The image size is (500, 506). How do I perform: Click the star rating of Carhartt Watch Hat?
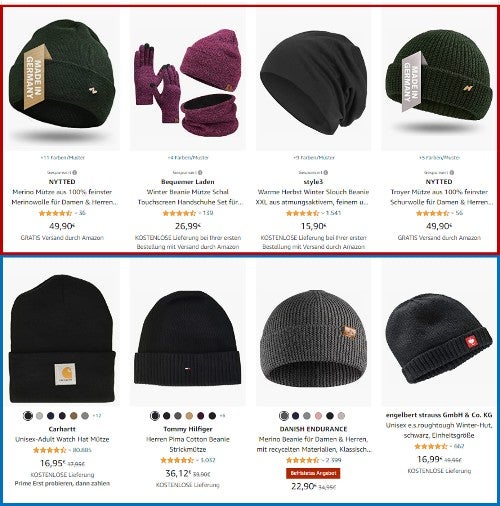[x=50, y=450]
